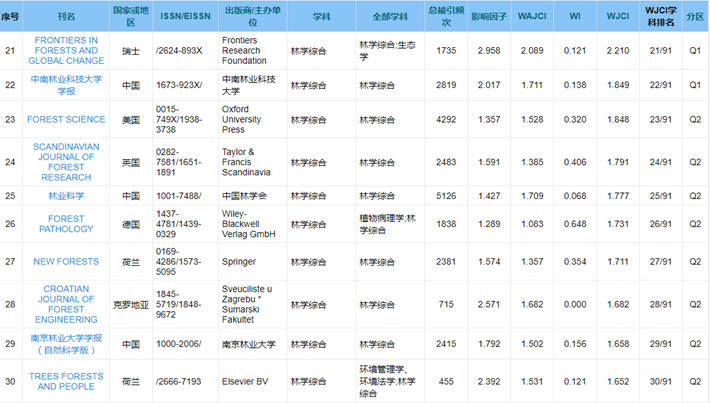Click the ISSN/EISSN column header
Viewport: 710px width, 403px height.
[x=185, y=16]
